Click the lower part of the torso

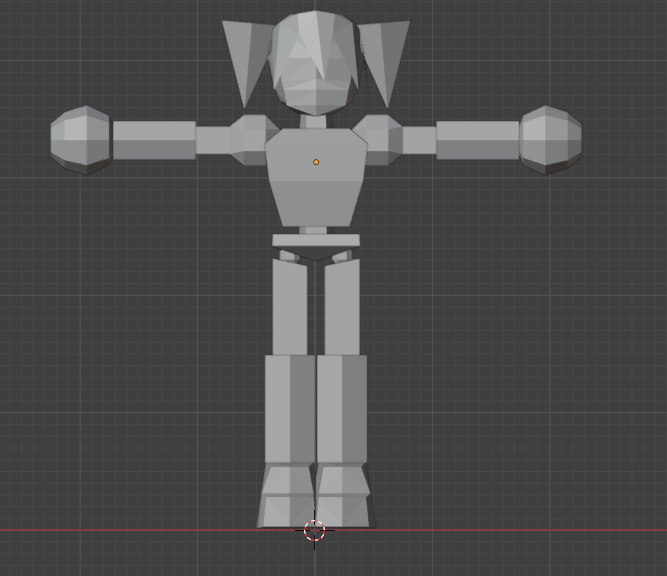(315, 203)
